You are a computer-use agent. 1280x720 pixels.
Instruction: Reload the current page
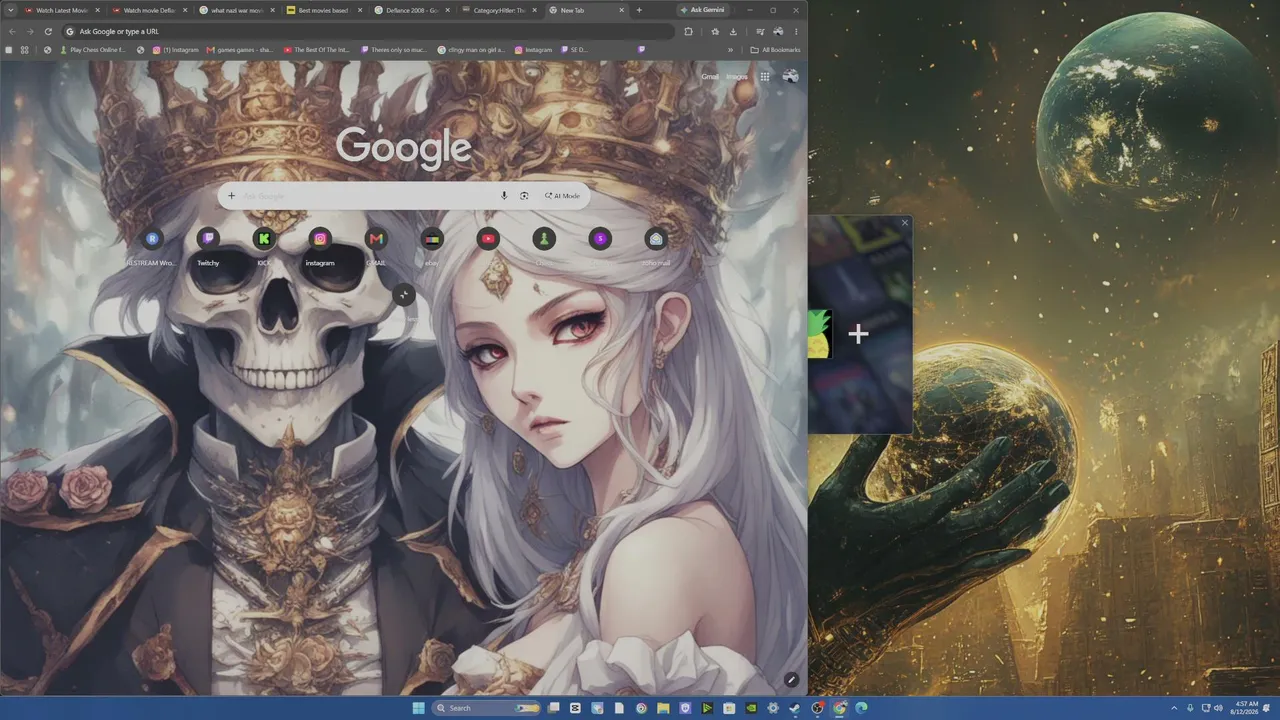[48, 31]
